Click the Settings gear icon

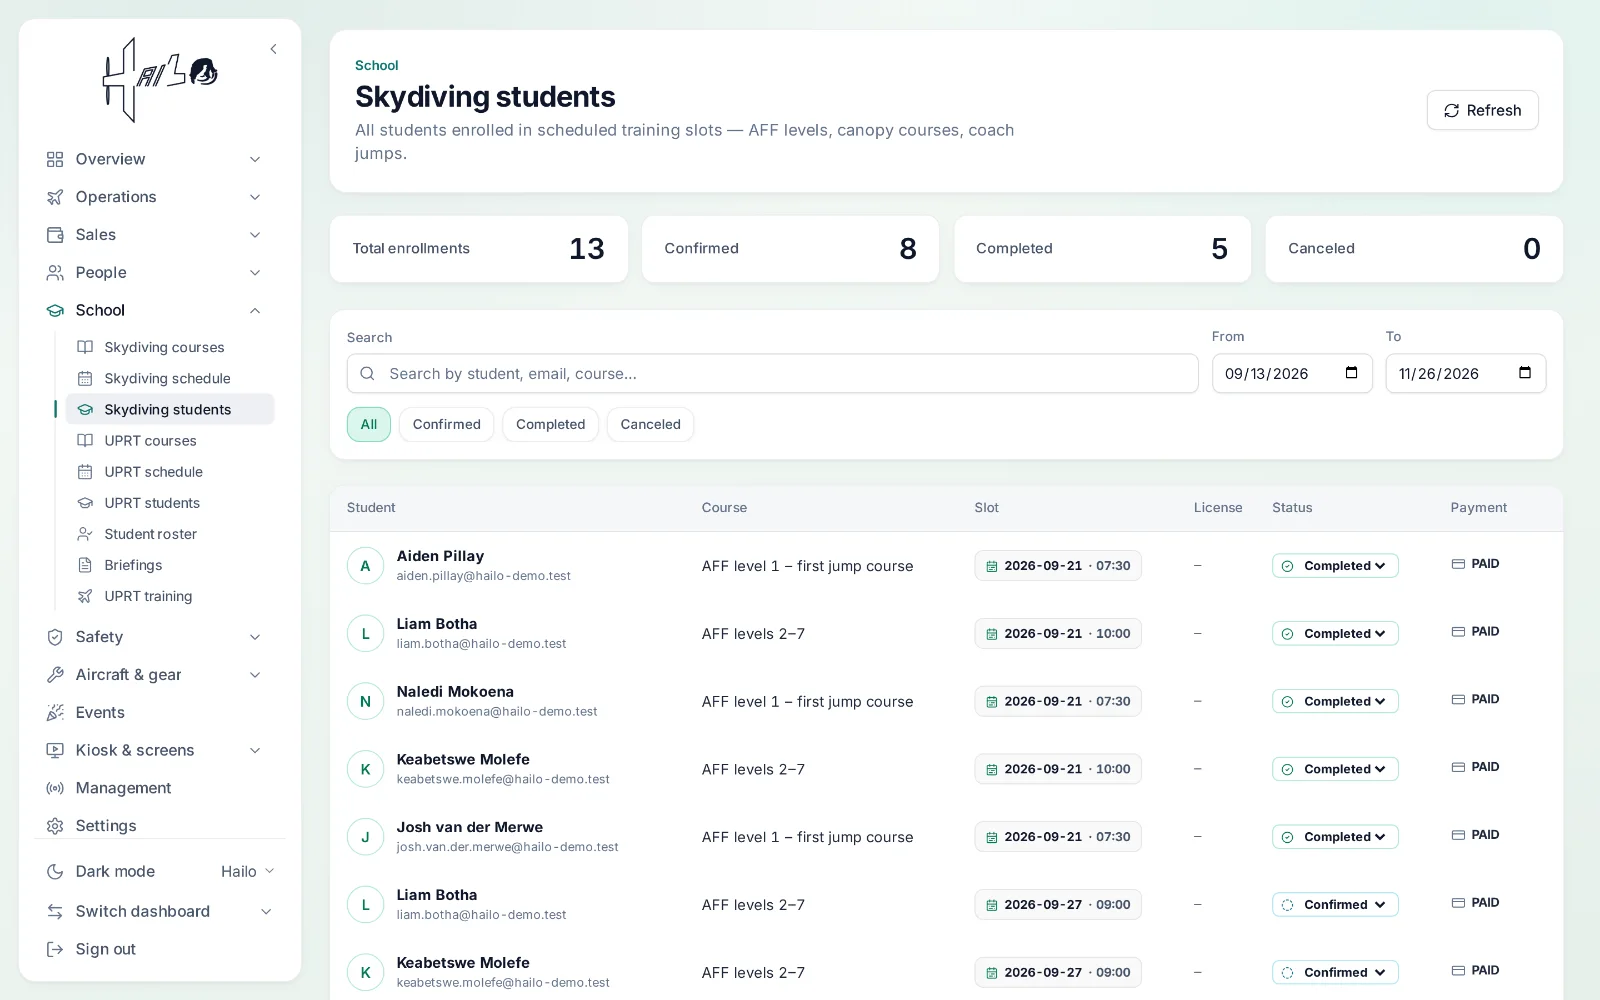tap(55, 826)
